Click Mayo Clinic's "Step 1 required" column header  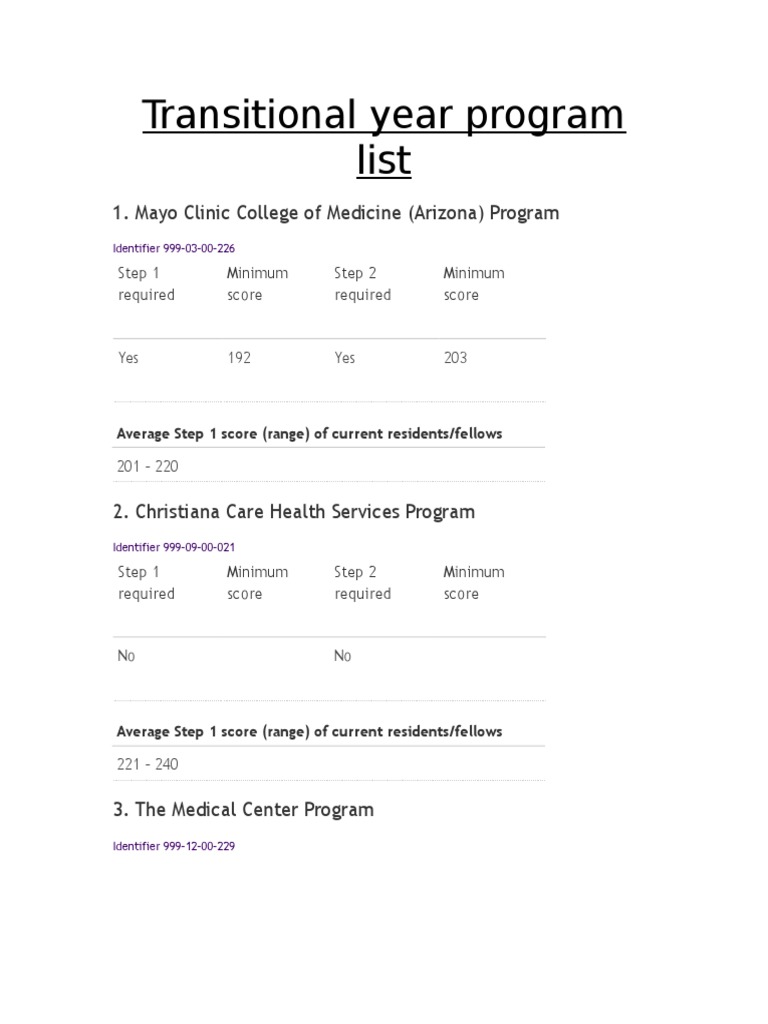(146, 284)
